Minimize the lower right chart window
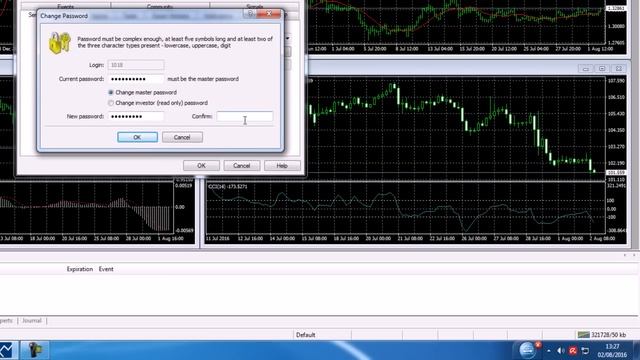The width and height of the screenshot is (640, 360). click(586, 69)
